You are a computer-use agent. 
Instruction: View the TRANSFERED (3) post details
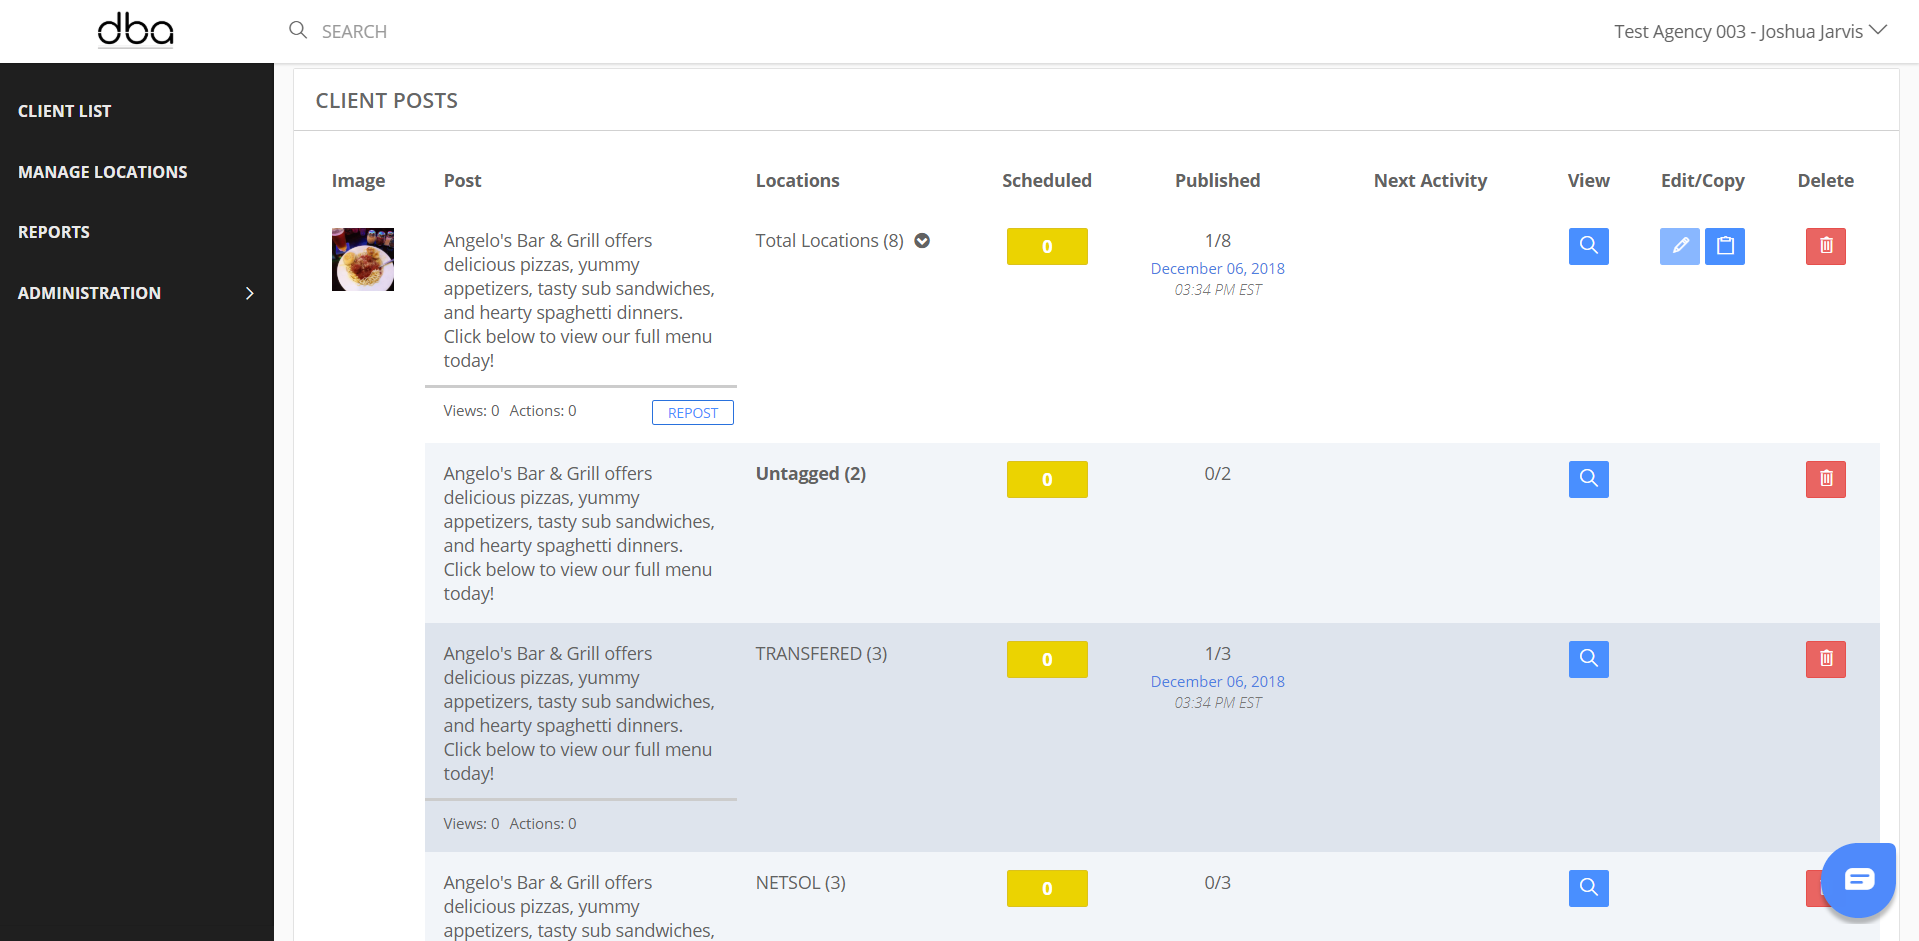pyautogui.click(x=1588, y=659)
